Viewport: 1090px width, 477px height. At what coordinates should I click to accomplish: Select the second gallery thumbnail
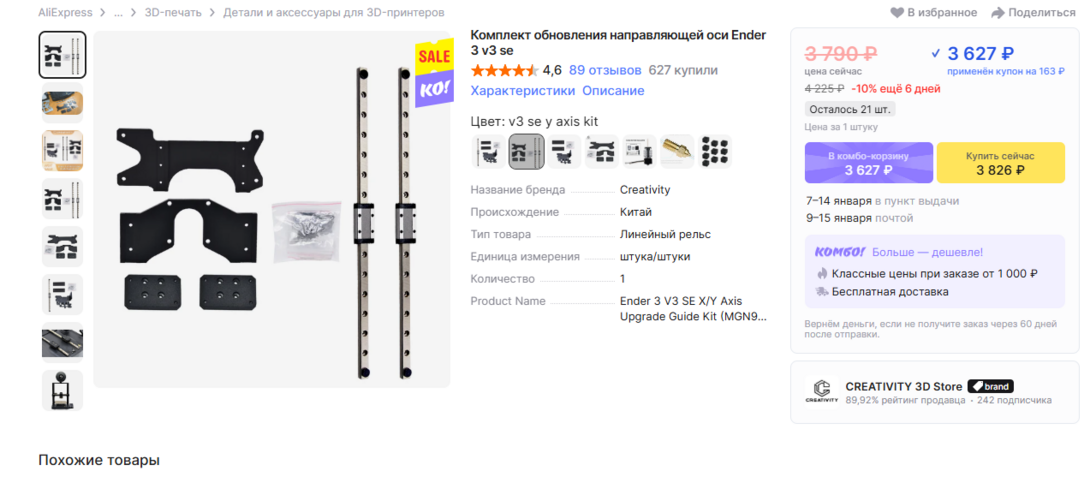coord(63,103)
